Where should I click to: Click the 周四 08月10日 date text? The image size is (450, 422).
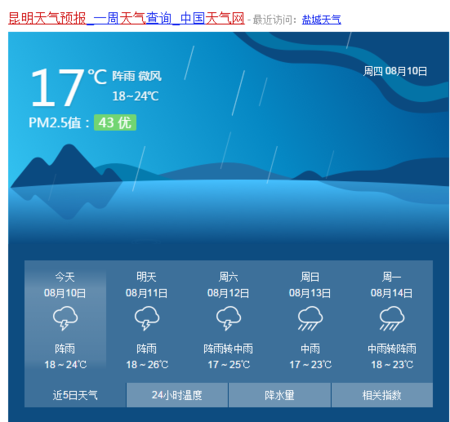point(395,71)
